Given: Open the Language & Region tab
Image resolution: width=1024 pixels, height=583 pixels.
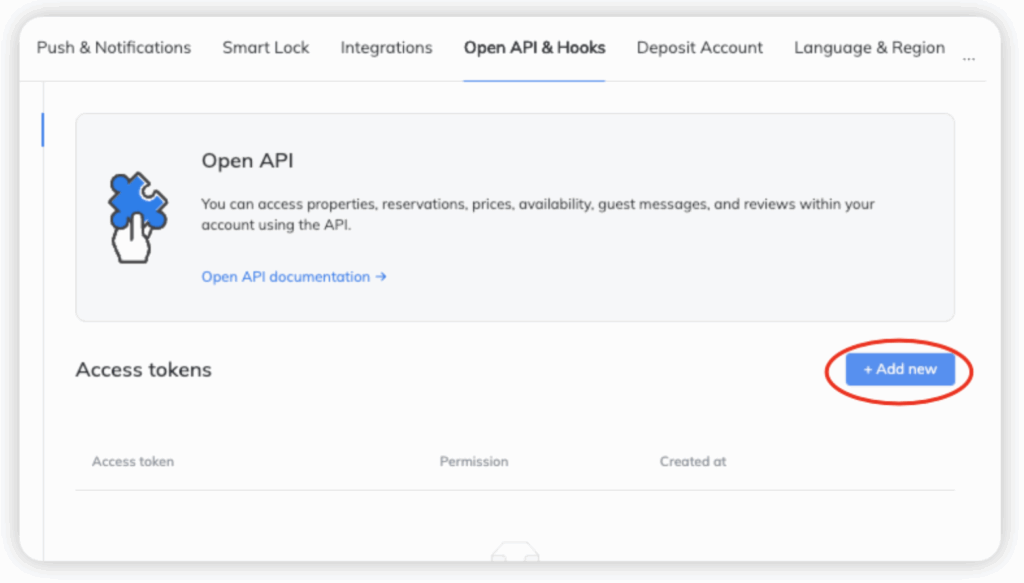Looking at the screenshot, I should (x=869, y=48).
